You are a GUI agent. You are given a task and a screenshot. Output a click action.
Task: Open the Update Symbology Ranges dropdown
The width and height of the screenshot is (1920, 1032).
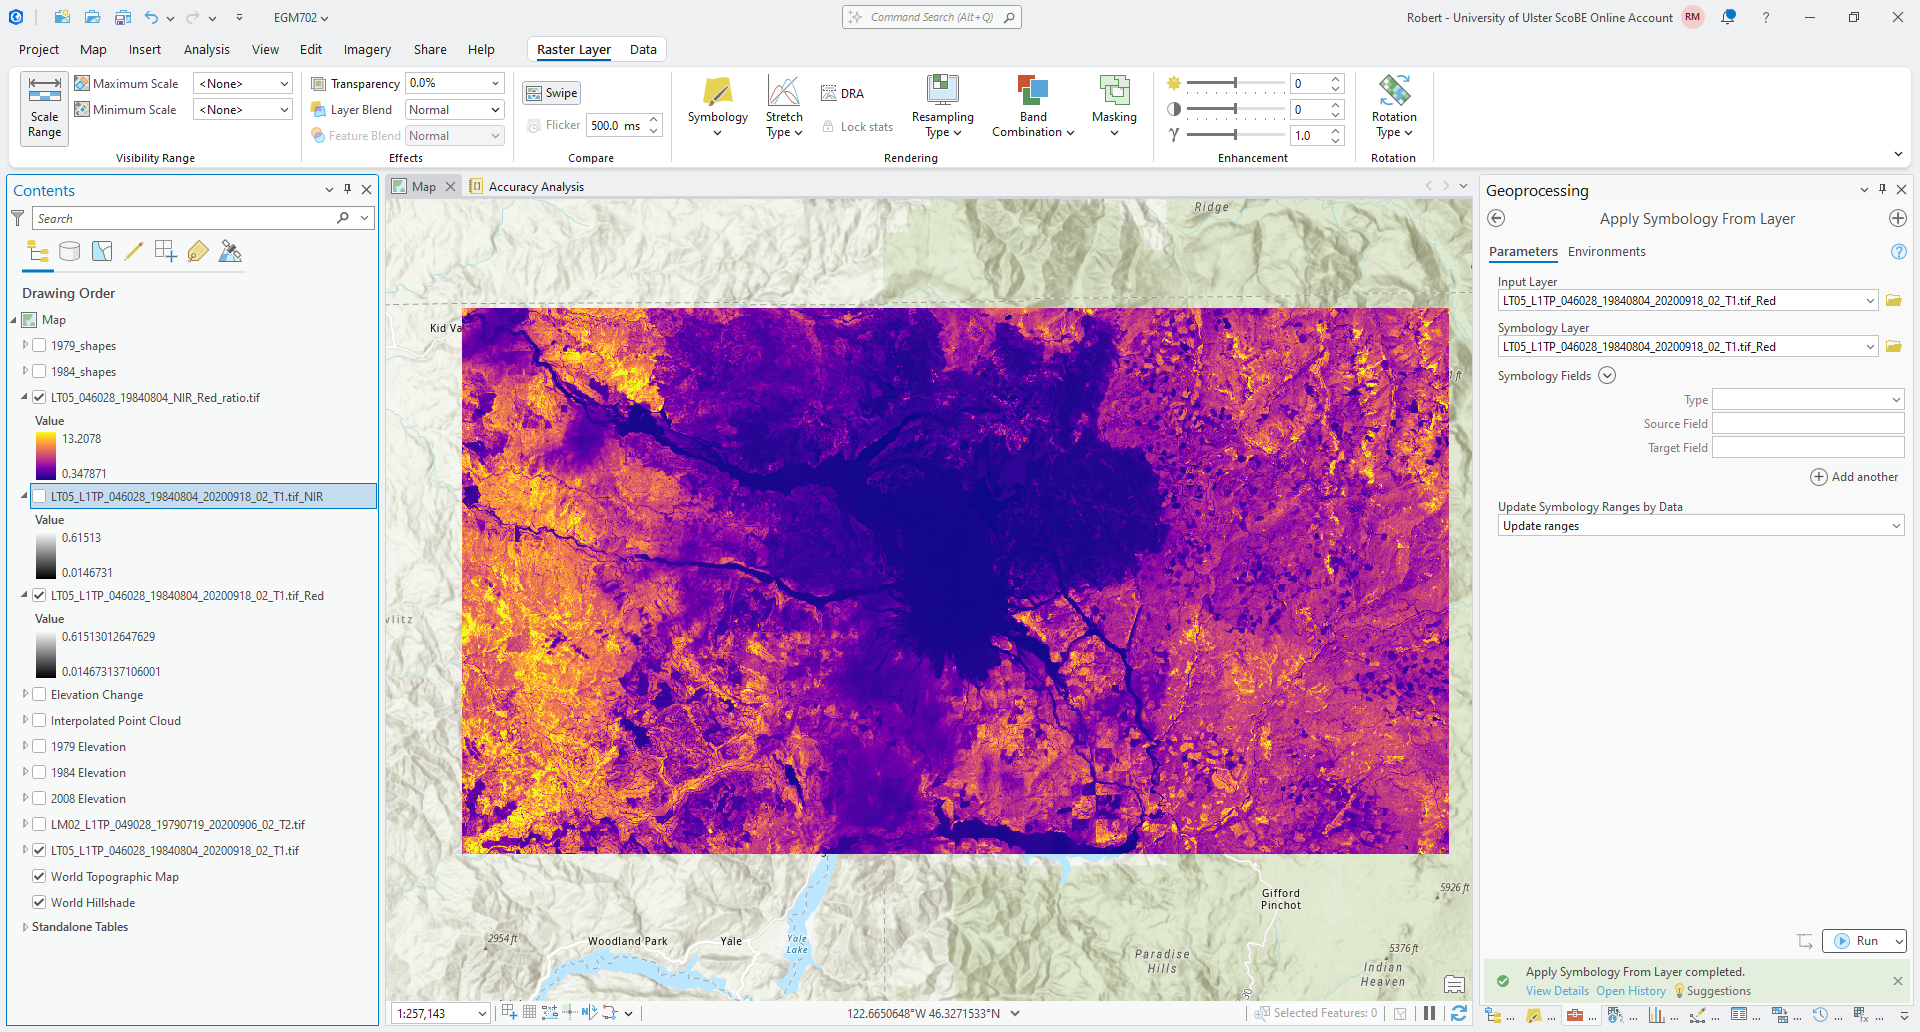coord(1700,526)
